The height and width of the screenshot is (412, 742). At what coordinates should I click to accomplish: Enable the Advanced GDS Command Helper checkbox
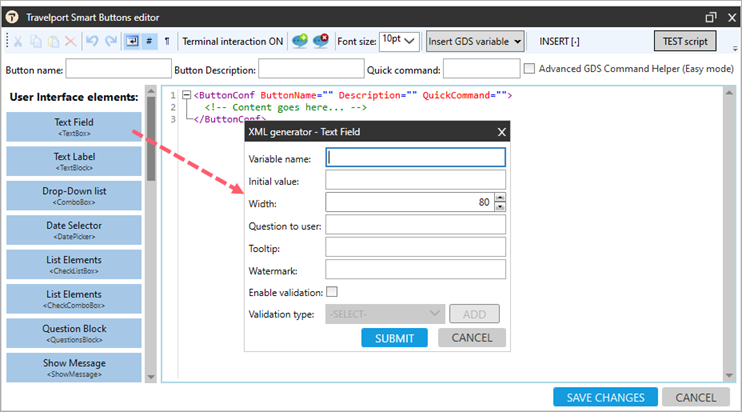click(x=530, y=69)
